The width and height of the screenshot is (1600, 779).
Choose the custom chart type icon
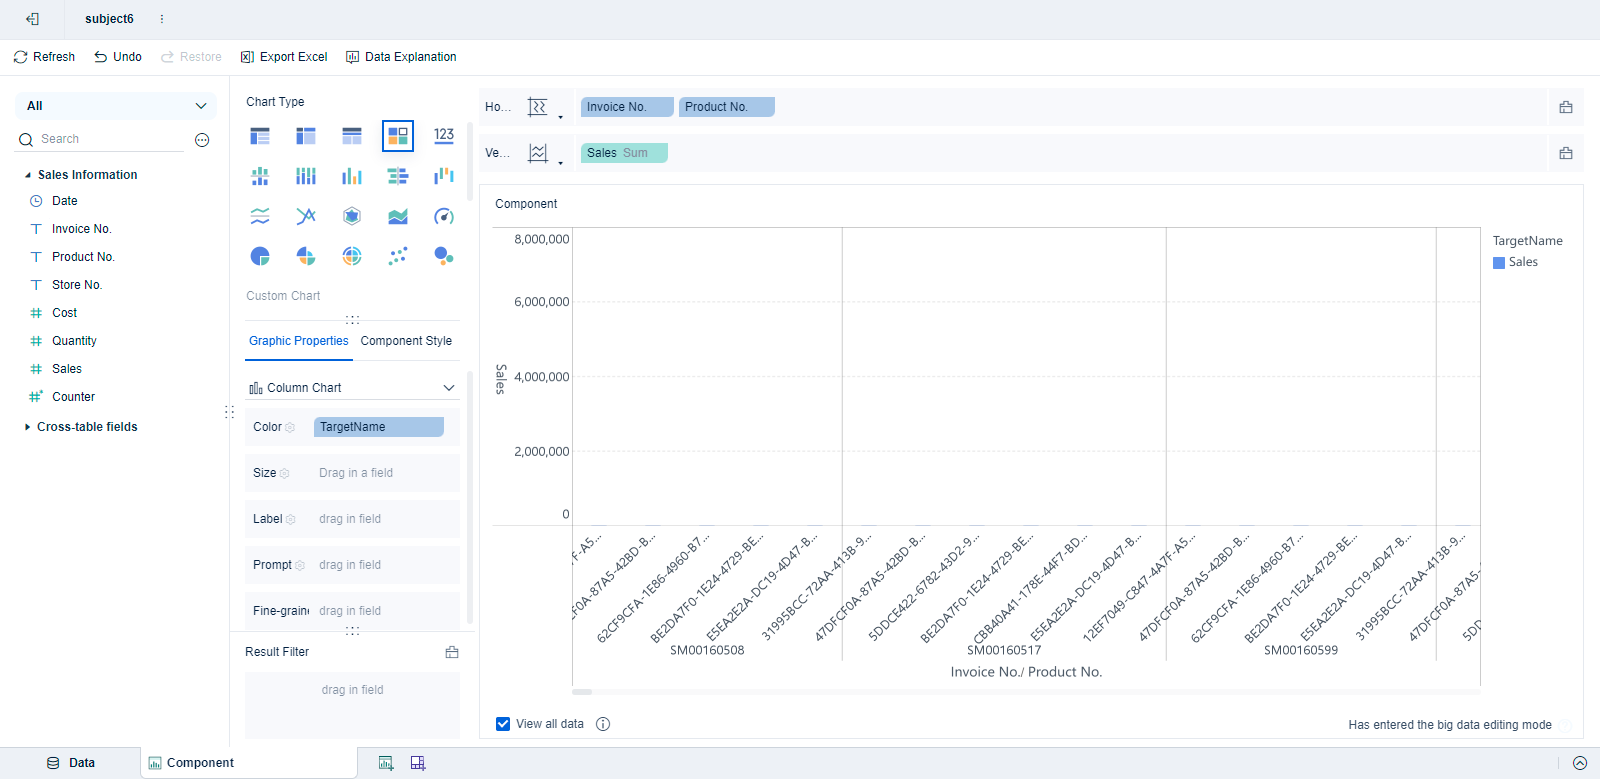(398, 136)
